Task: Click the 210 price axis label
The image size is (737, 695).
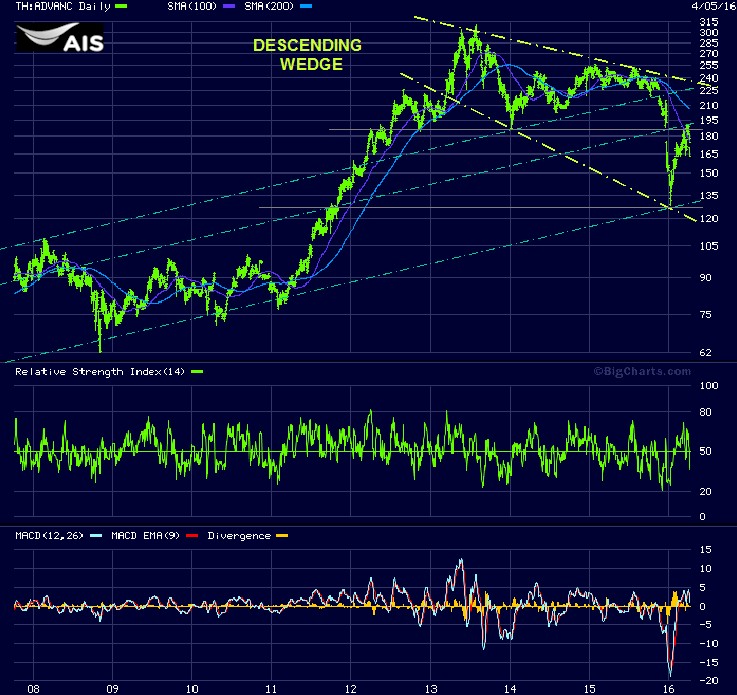Action: pyautogui.click(x=709, y=106)
